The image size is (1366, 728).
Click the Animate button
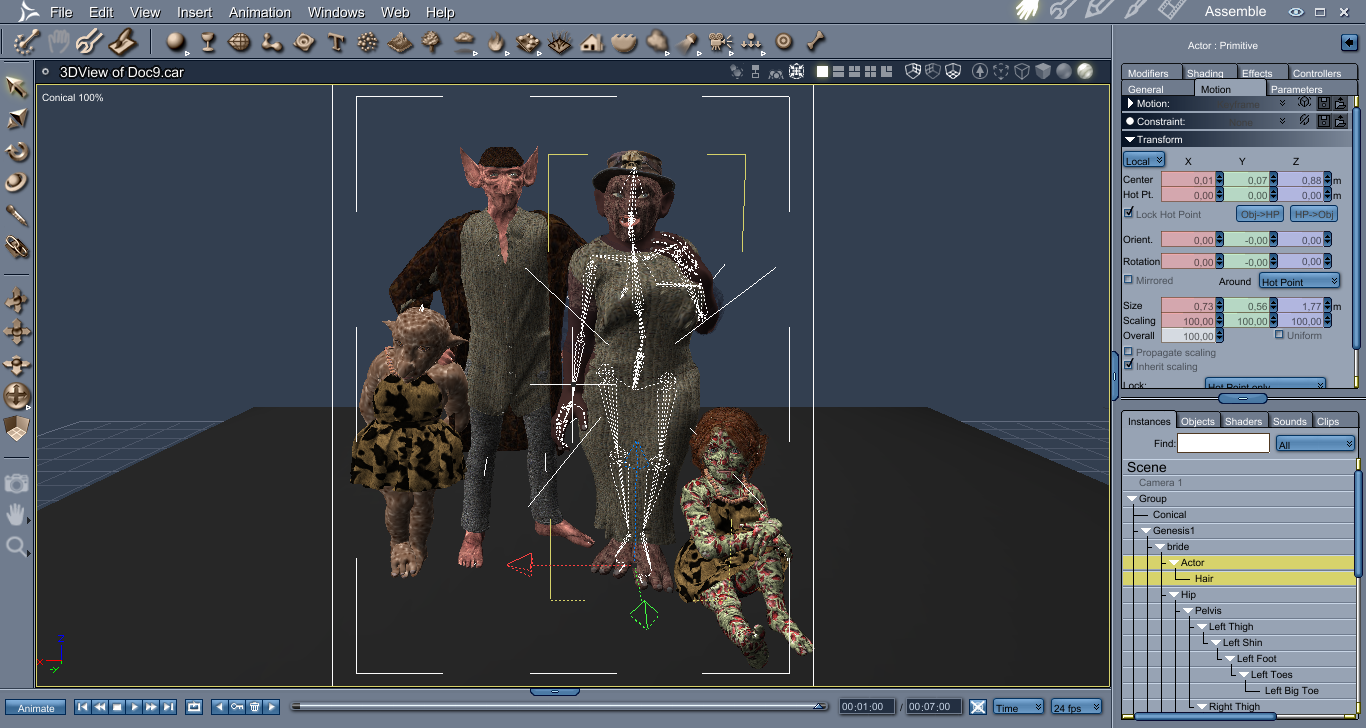pyautogui.click(x=36, y=708)
